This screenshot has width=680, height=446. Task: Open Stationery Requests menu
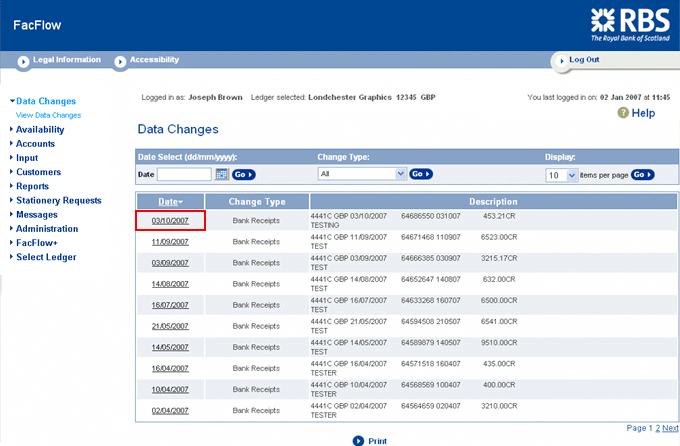[x=59, y=200]
